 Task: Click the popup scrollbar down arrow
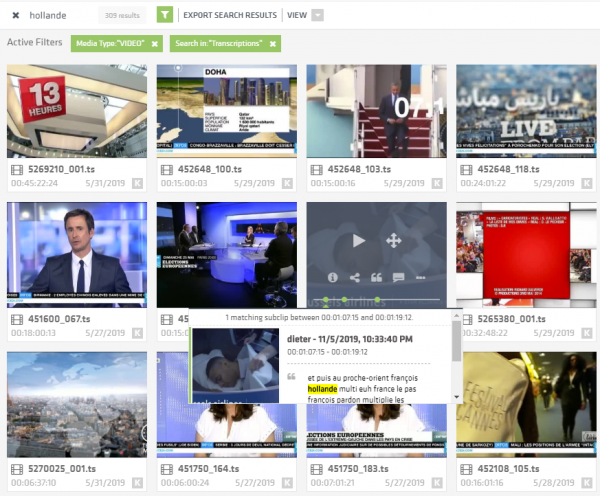click(x=456, y=397)
